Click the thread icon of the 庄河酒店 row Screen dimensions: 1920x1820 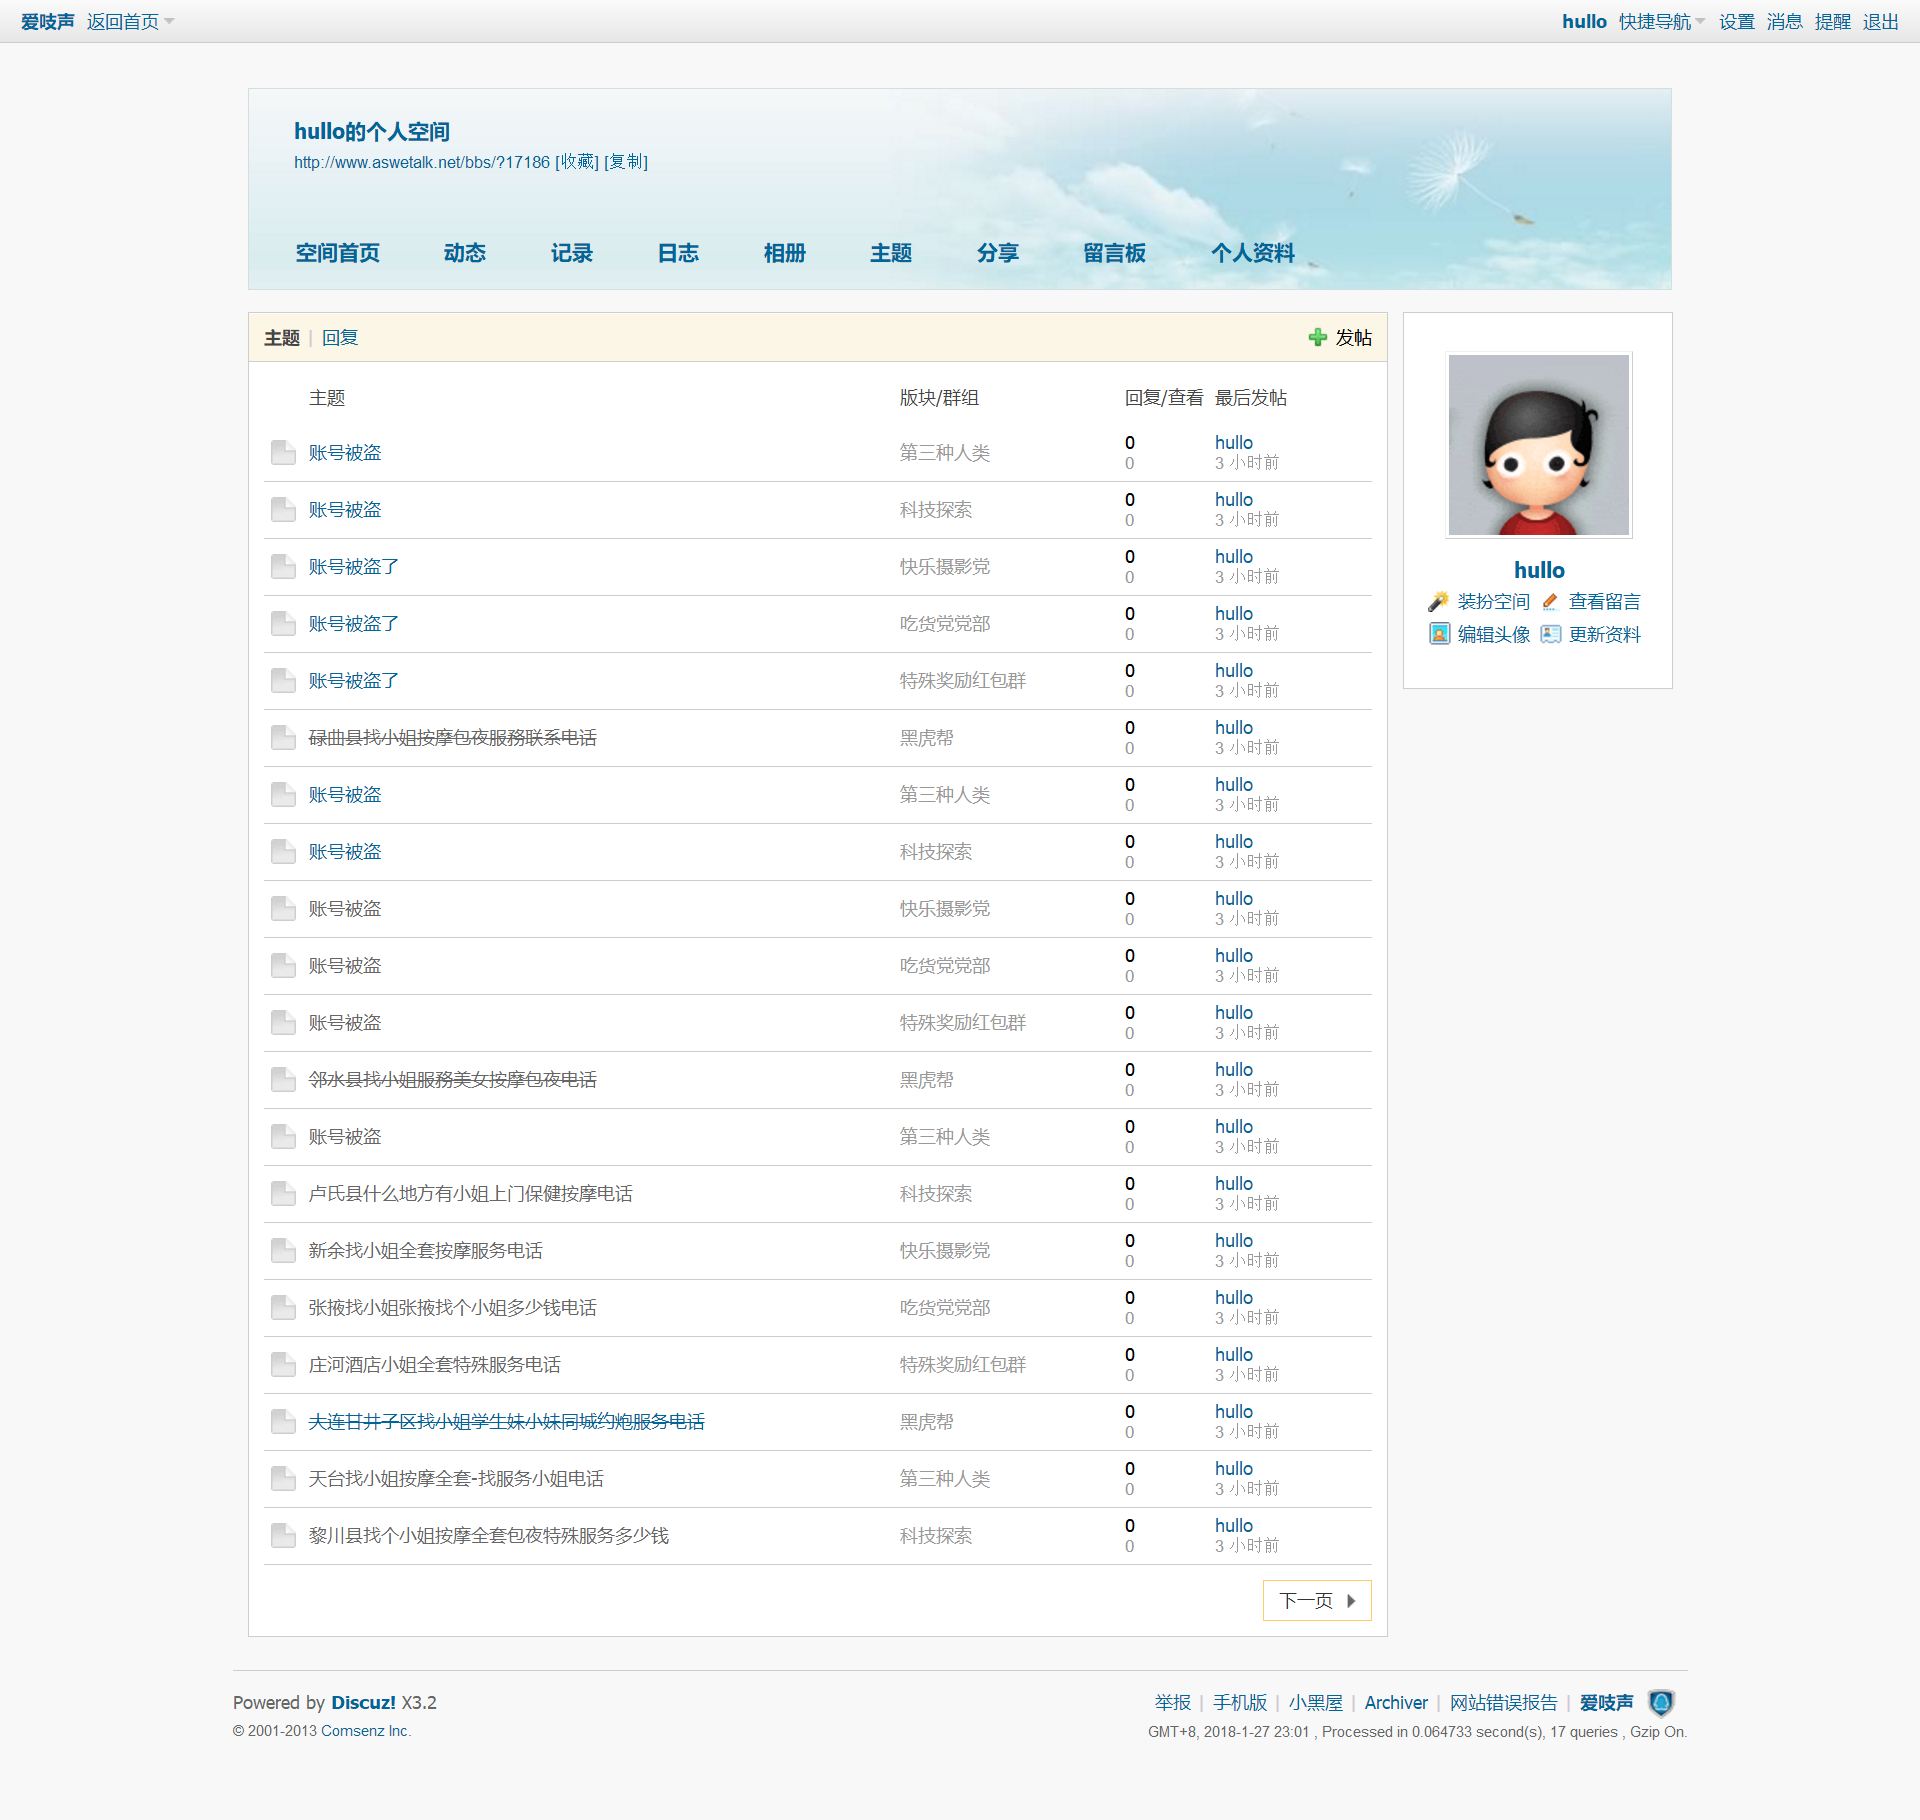(283, 1365)
